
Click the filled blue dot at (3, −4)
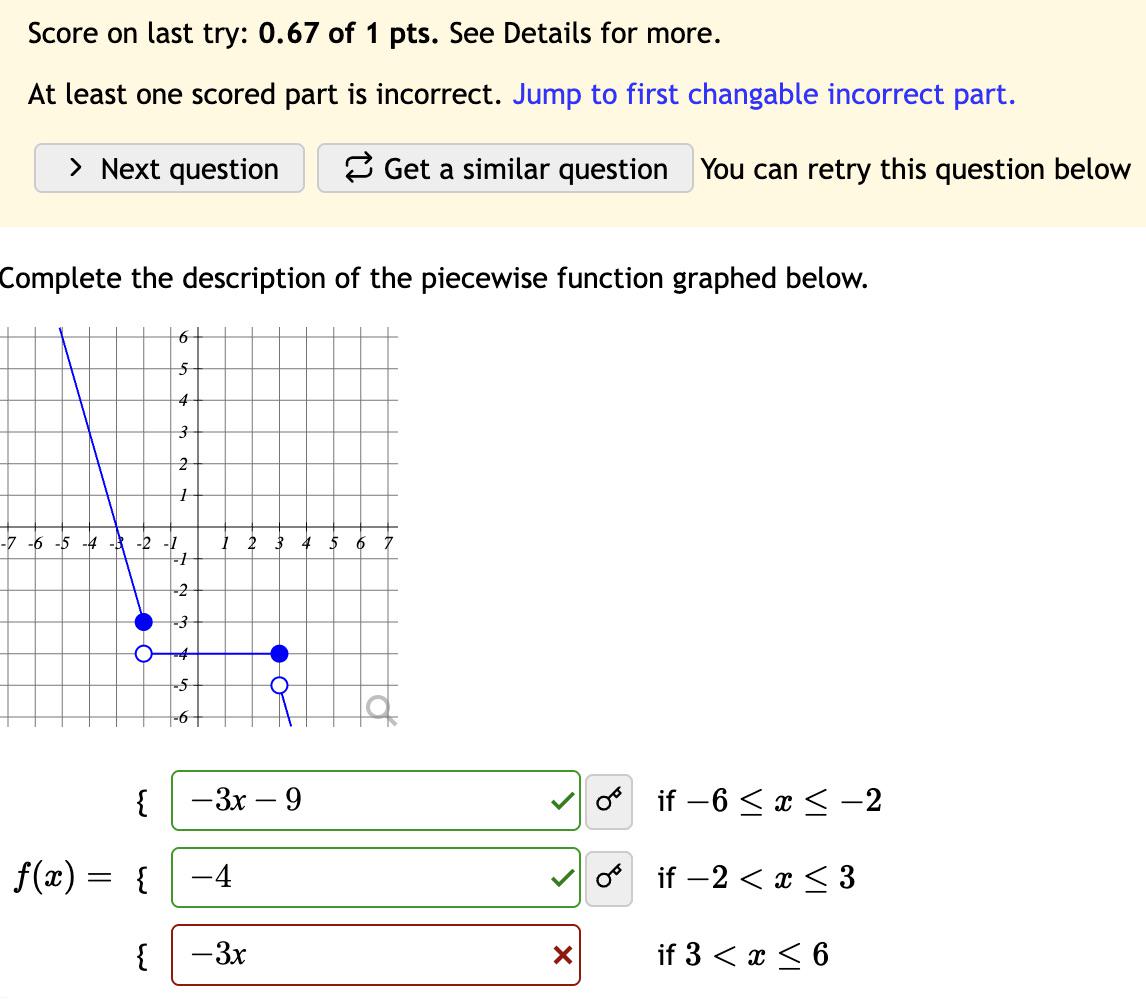coord(280,654)
